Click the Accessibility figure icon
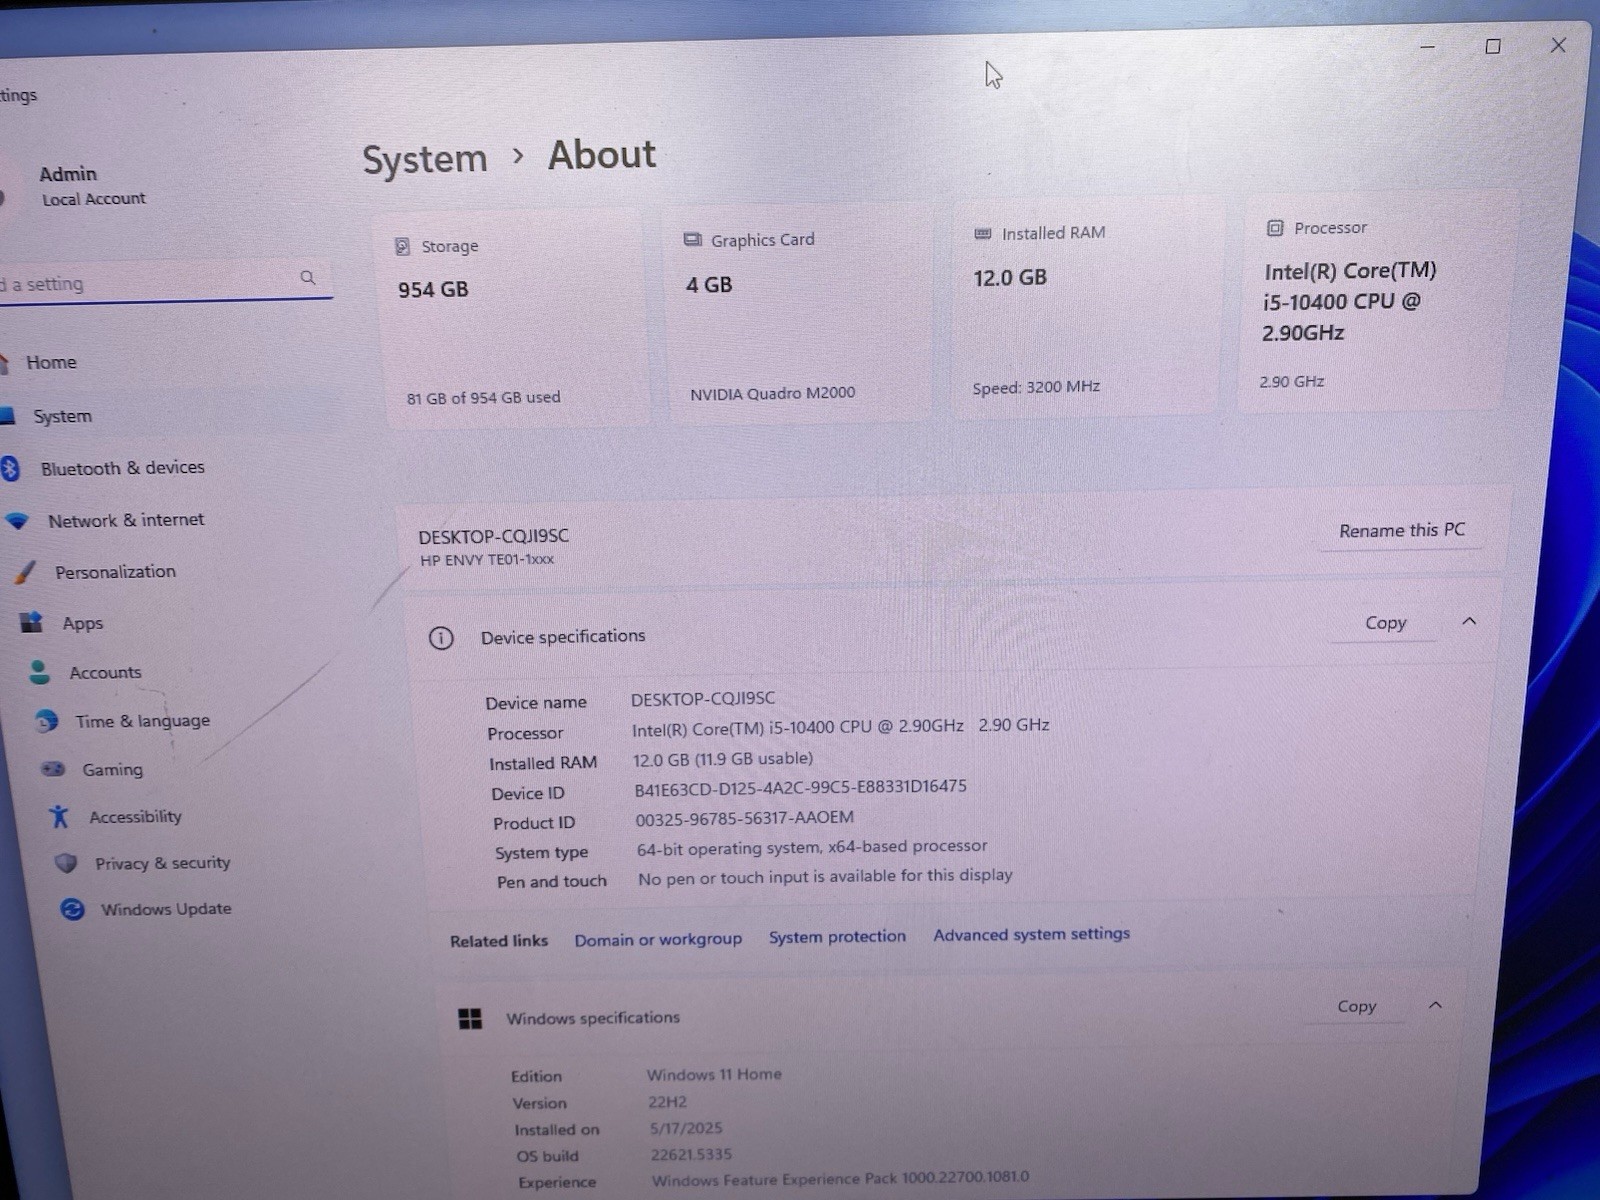 tap(59, 816)
